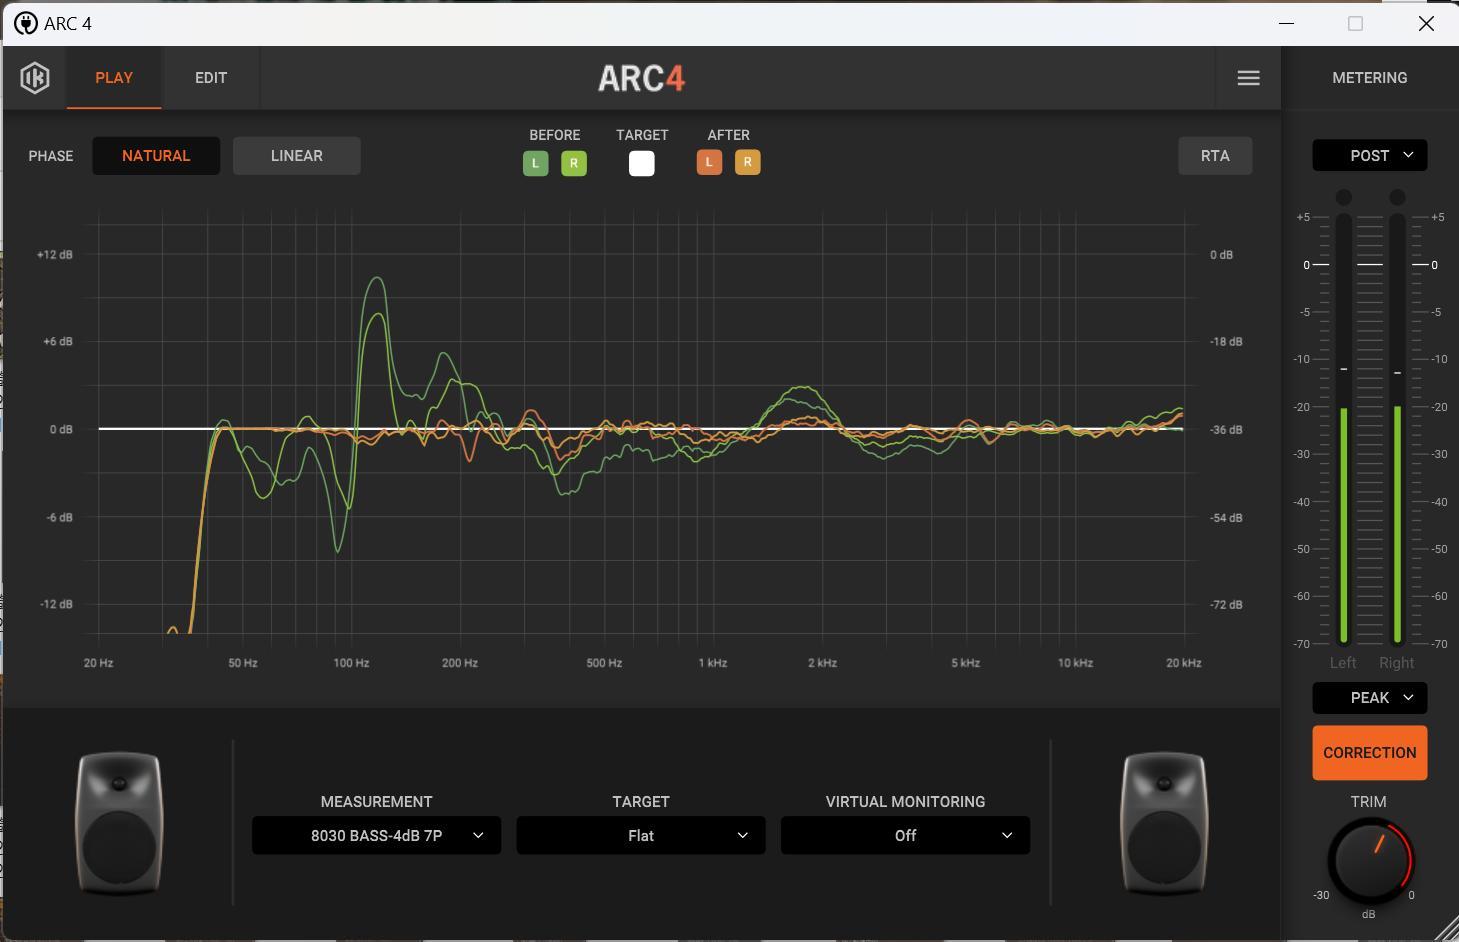
Task: Toggle the After L curve
Action: [x=709, y=162]
